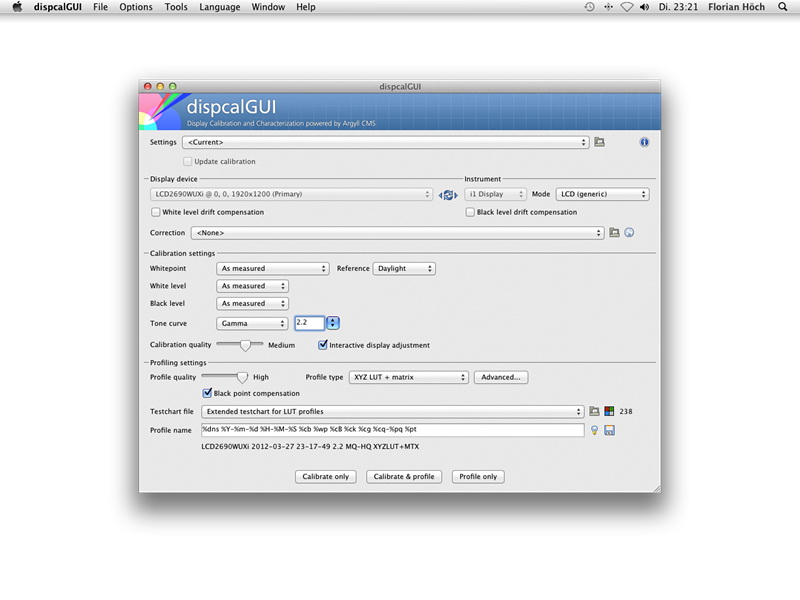
Task: Open Testchart file dropdown
Action: tap(392, 411)
